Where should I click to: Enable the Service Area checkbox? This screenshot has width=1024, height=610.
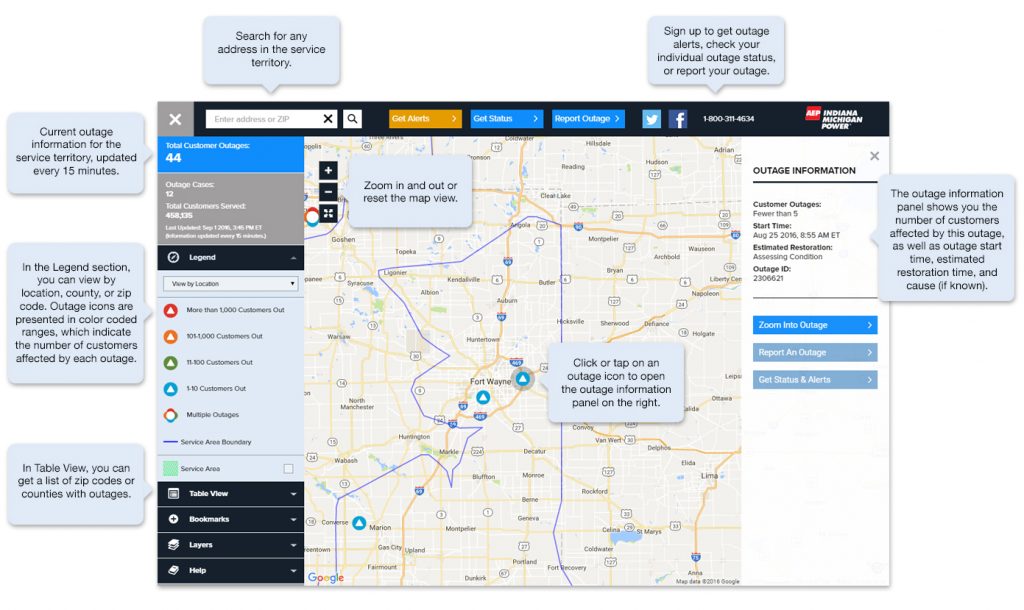click(290, 467)
